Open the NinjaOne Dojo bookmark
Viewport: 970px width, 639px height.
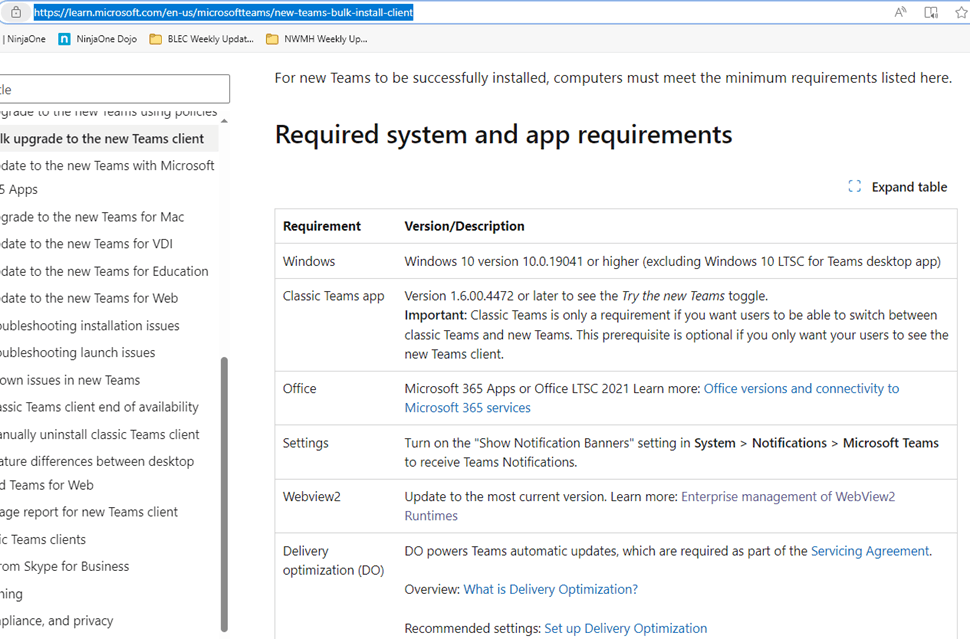point(98,39)
